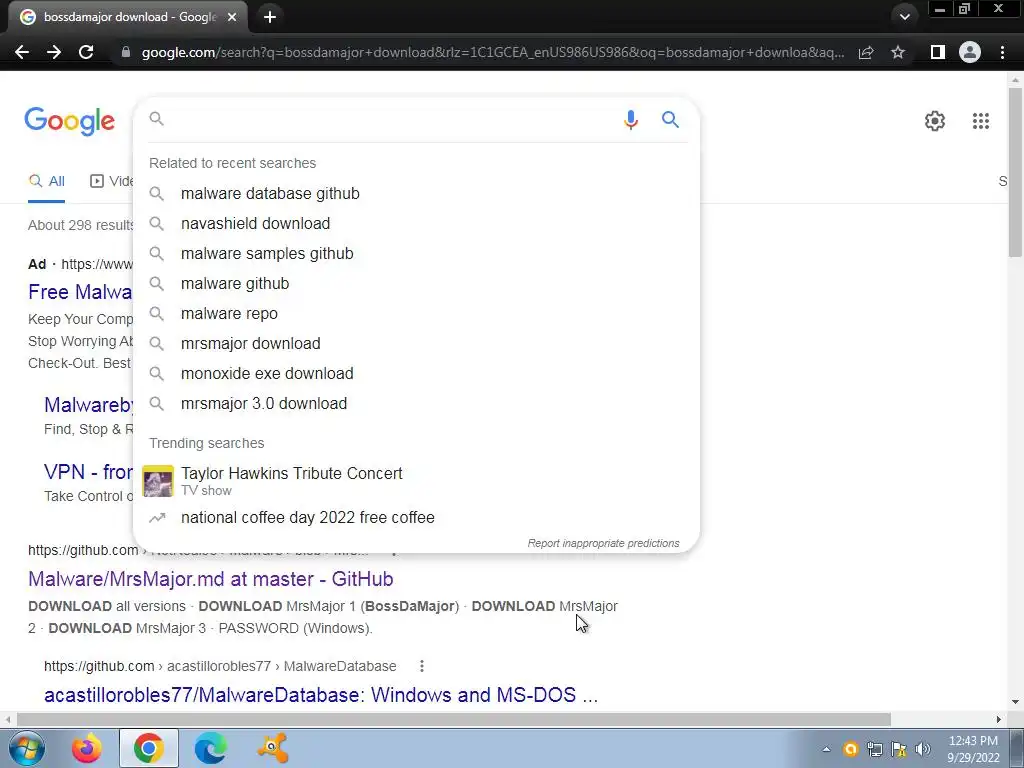1024x768 pixels.
Task: Pick 'national coffee day 2022 free coffee'
Action: (416, 517)
